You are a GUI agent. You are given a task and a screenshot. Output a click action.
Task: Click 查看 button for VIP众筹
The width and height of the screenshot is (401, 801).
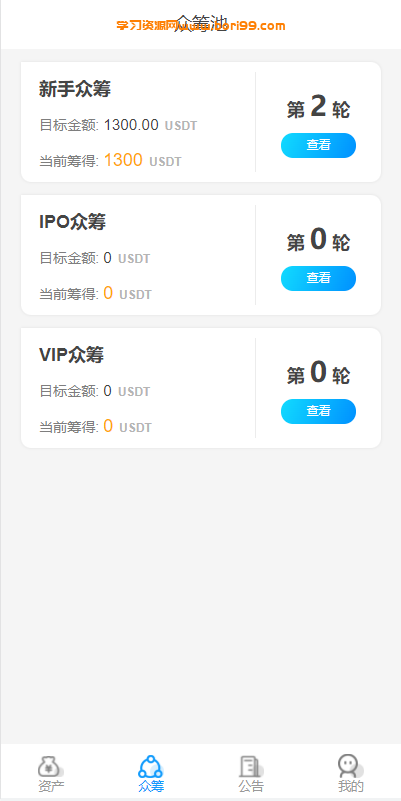[x=318, y=411]
